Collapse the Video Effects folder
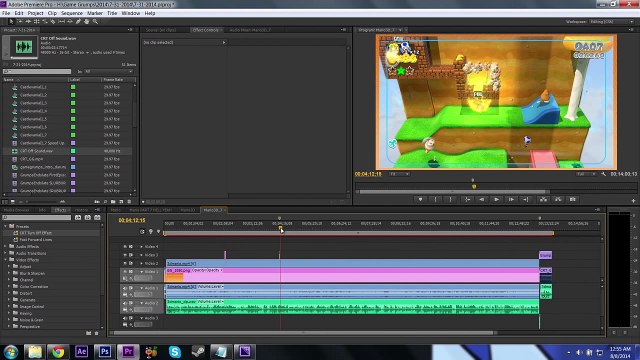Image resolution: width=640 pixels, height=360 pixels. click(5, 260)
